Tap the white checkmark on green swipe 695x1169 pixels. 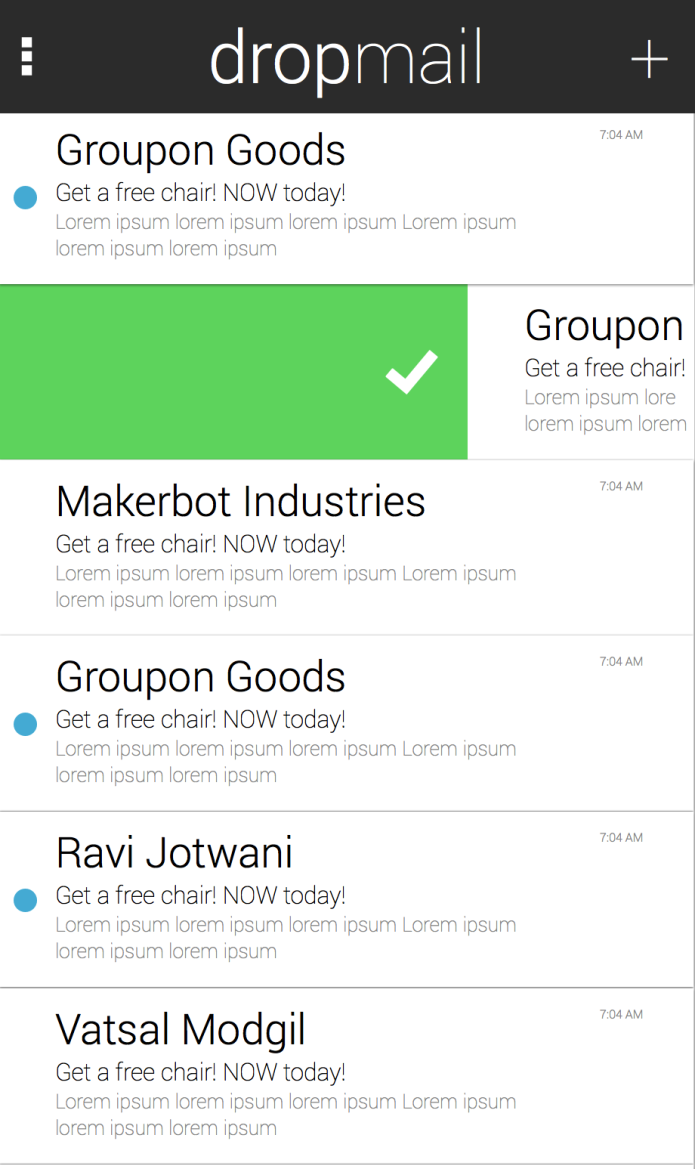(x=412, y=371)
